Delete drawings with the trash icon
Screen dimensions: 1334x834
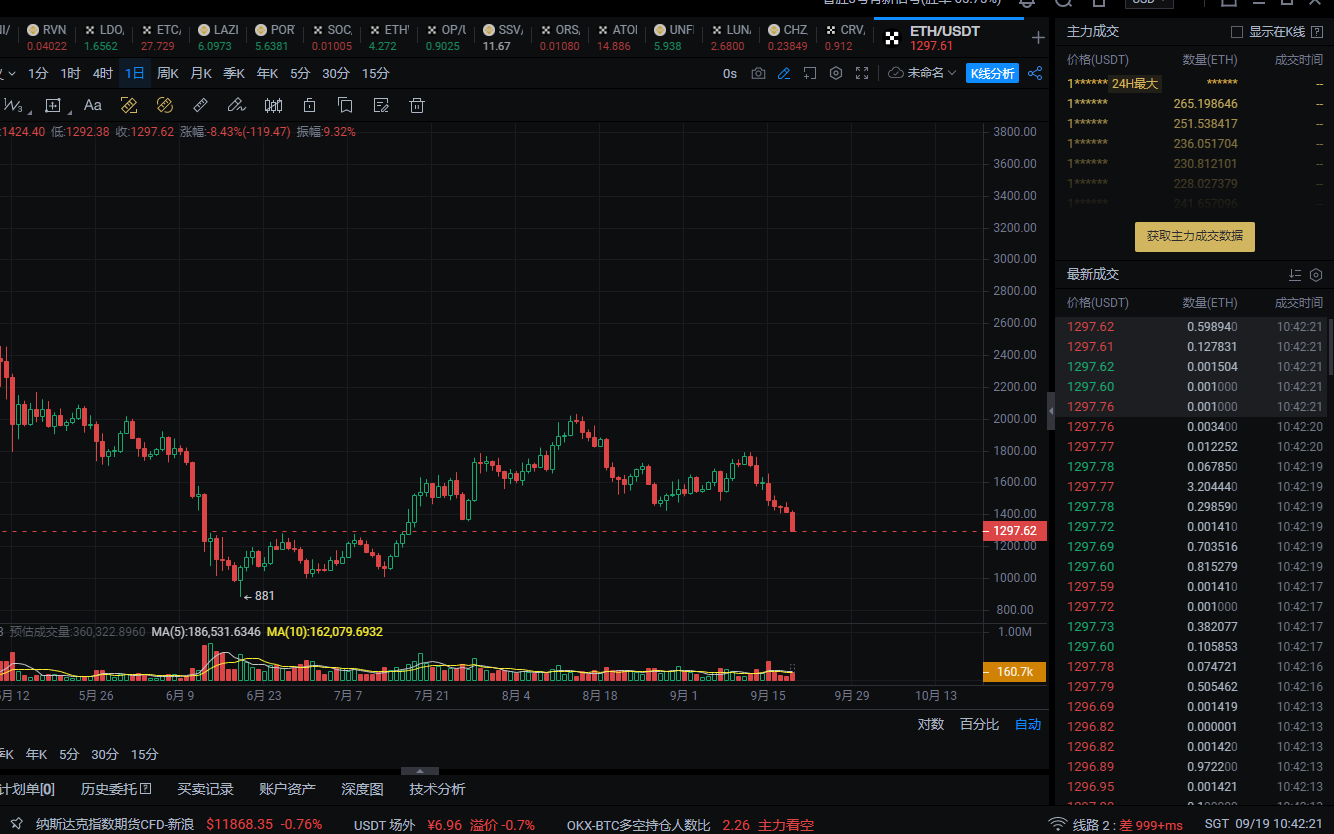tap(417, 105)
